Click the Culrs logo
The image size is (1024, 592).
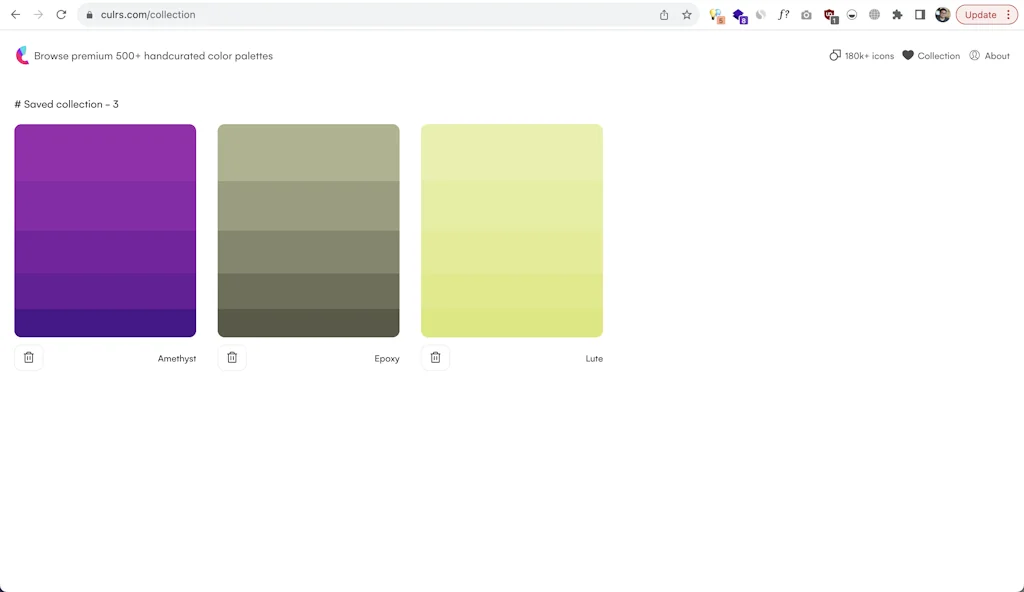click(20, 55)
